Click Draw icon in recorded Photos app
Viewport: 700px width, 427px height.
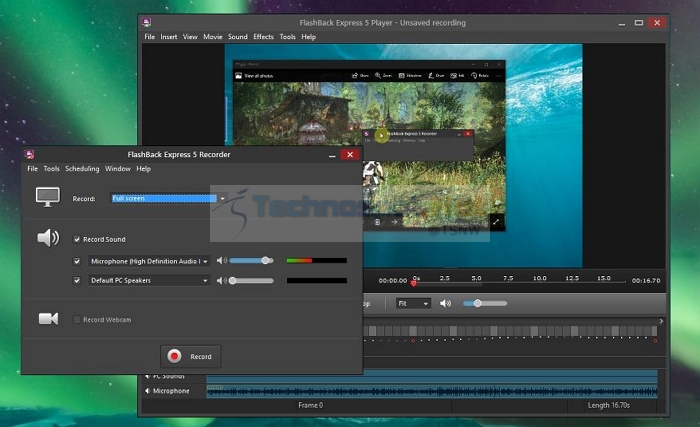point(431,75)
